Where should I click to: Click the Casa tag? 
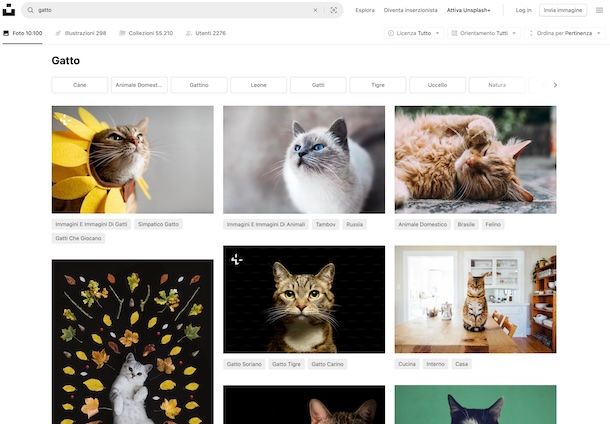461,364
